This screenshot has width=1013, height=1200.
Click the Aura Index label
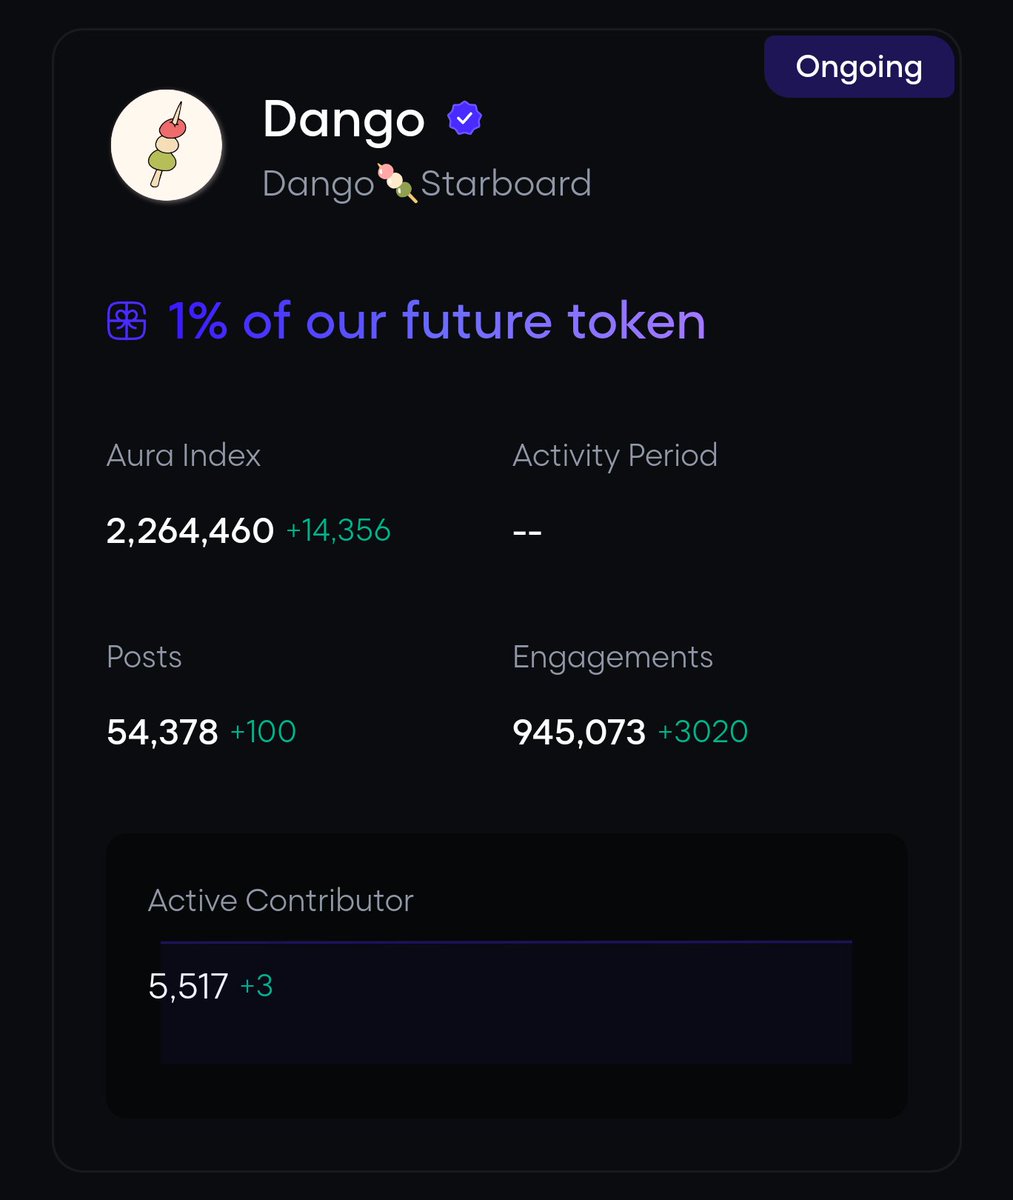point(183,456)
